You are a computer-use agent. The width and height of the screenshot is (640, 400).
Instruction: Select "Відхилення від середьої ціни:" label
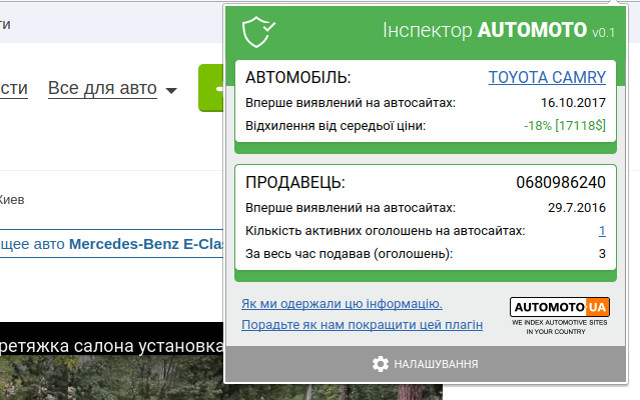coord(335,125)
